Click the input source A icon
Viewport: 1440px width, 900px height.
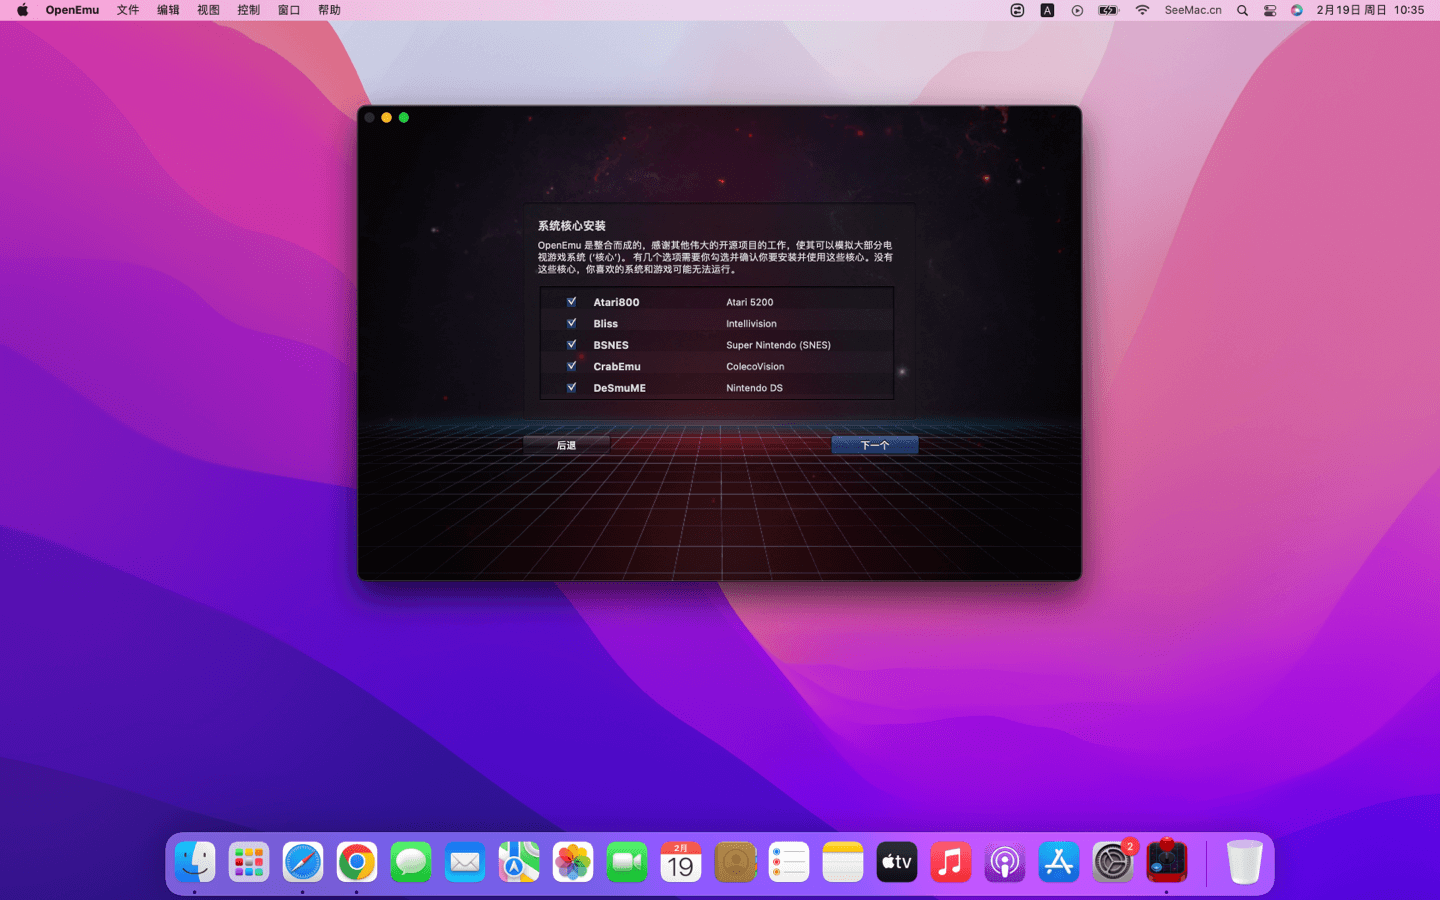click(x=1047, y=10)
